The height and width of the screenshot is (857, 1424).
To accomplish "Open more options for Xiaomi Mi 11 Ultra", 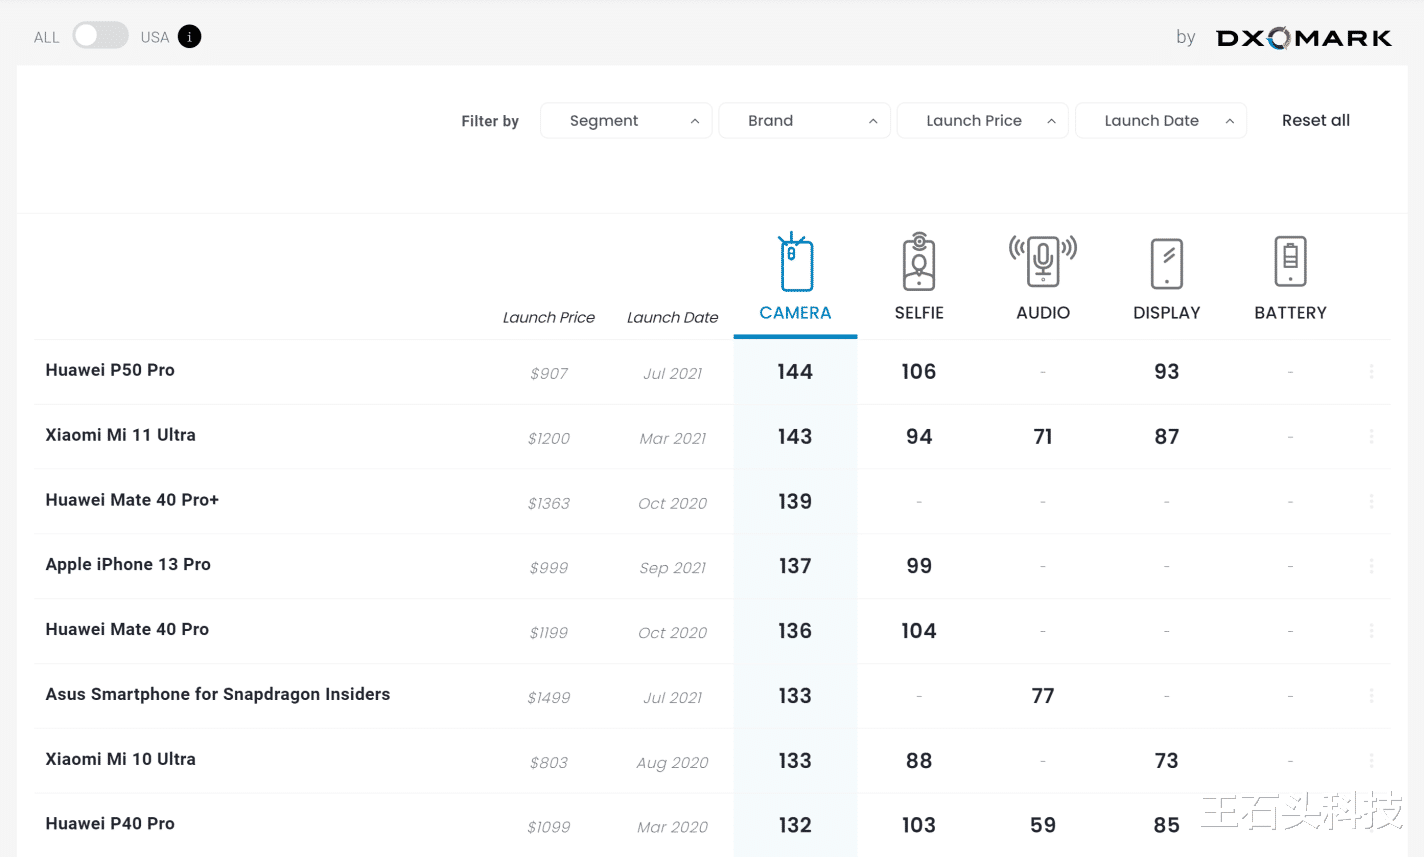I will (1371, 437).
